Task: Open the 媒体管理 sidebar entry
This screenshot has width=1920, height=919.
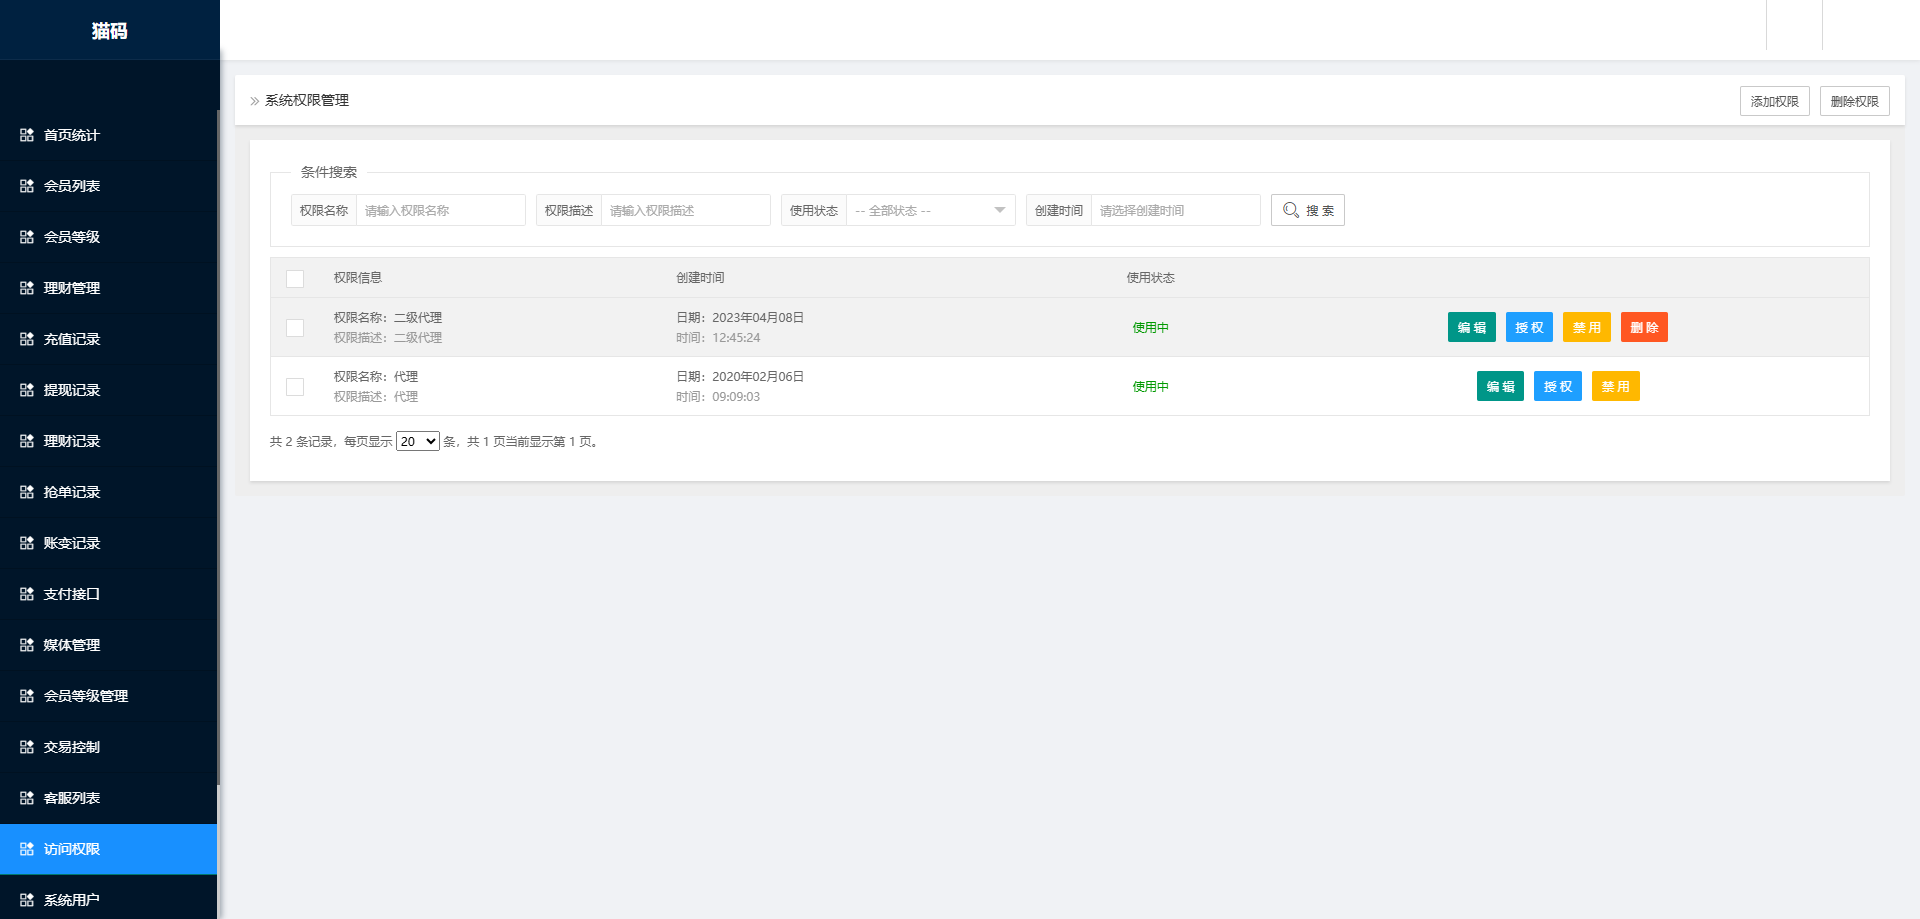Action: coord(70,645)
